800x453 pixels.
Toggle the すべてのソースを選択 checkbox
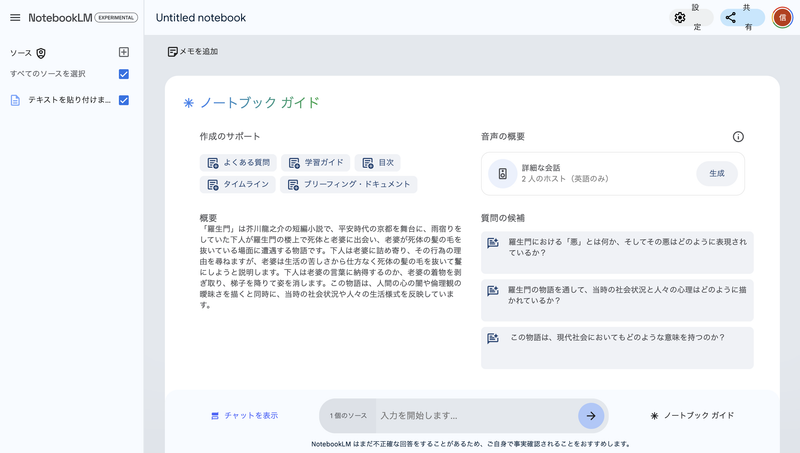124,74
